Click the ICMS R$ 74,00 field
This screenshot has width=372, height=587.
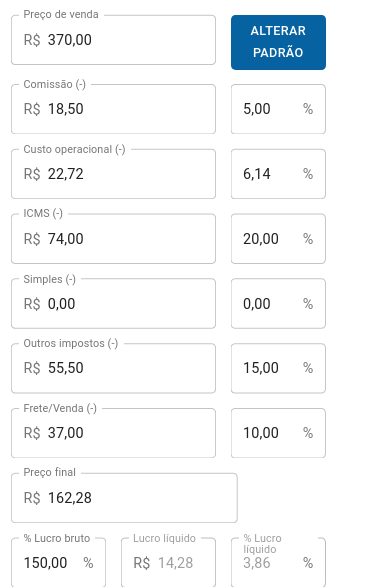point(113,238)
